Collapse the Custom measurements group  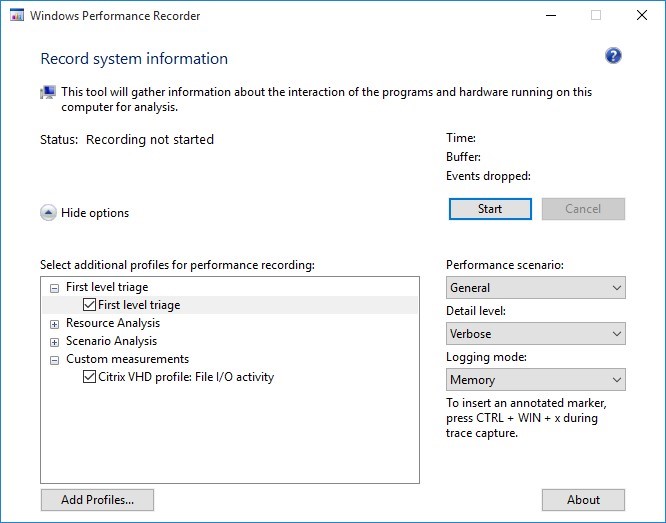(x=54, y=359)
